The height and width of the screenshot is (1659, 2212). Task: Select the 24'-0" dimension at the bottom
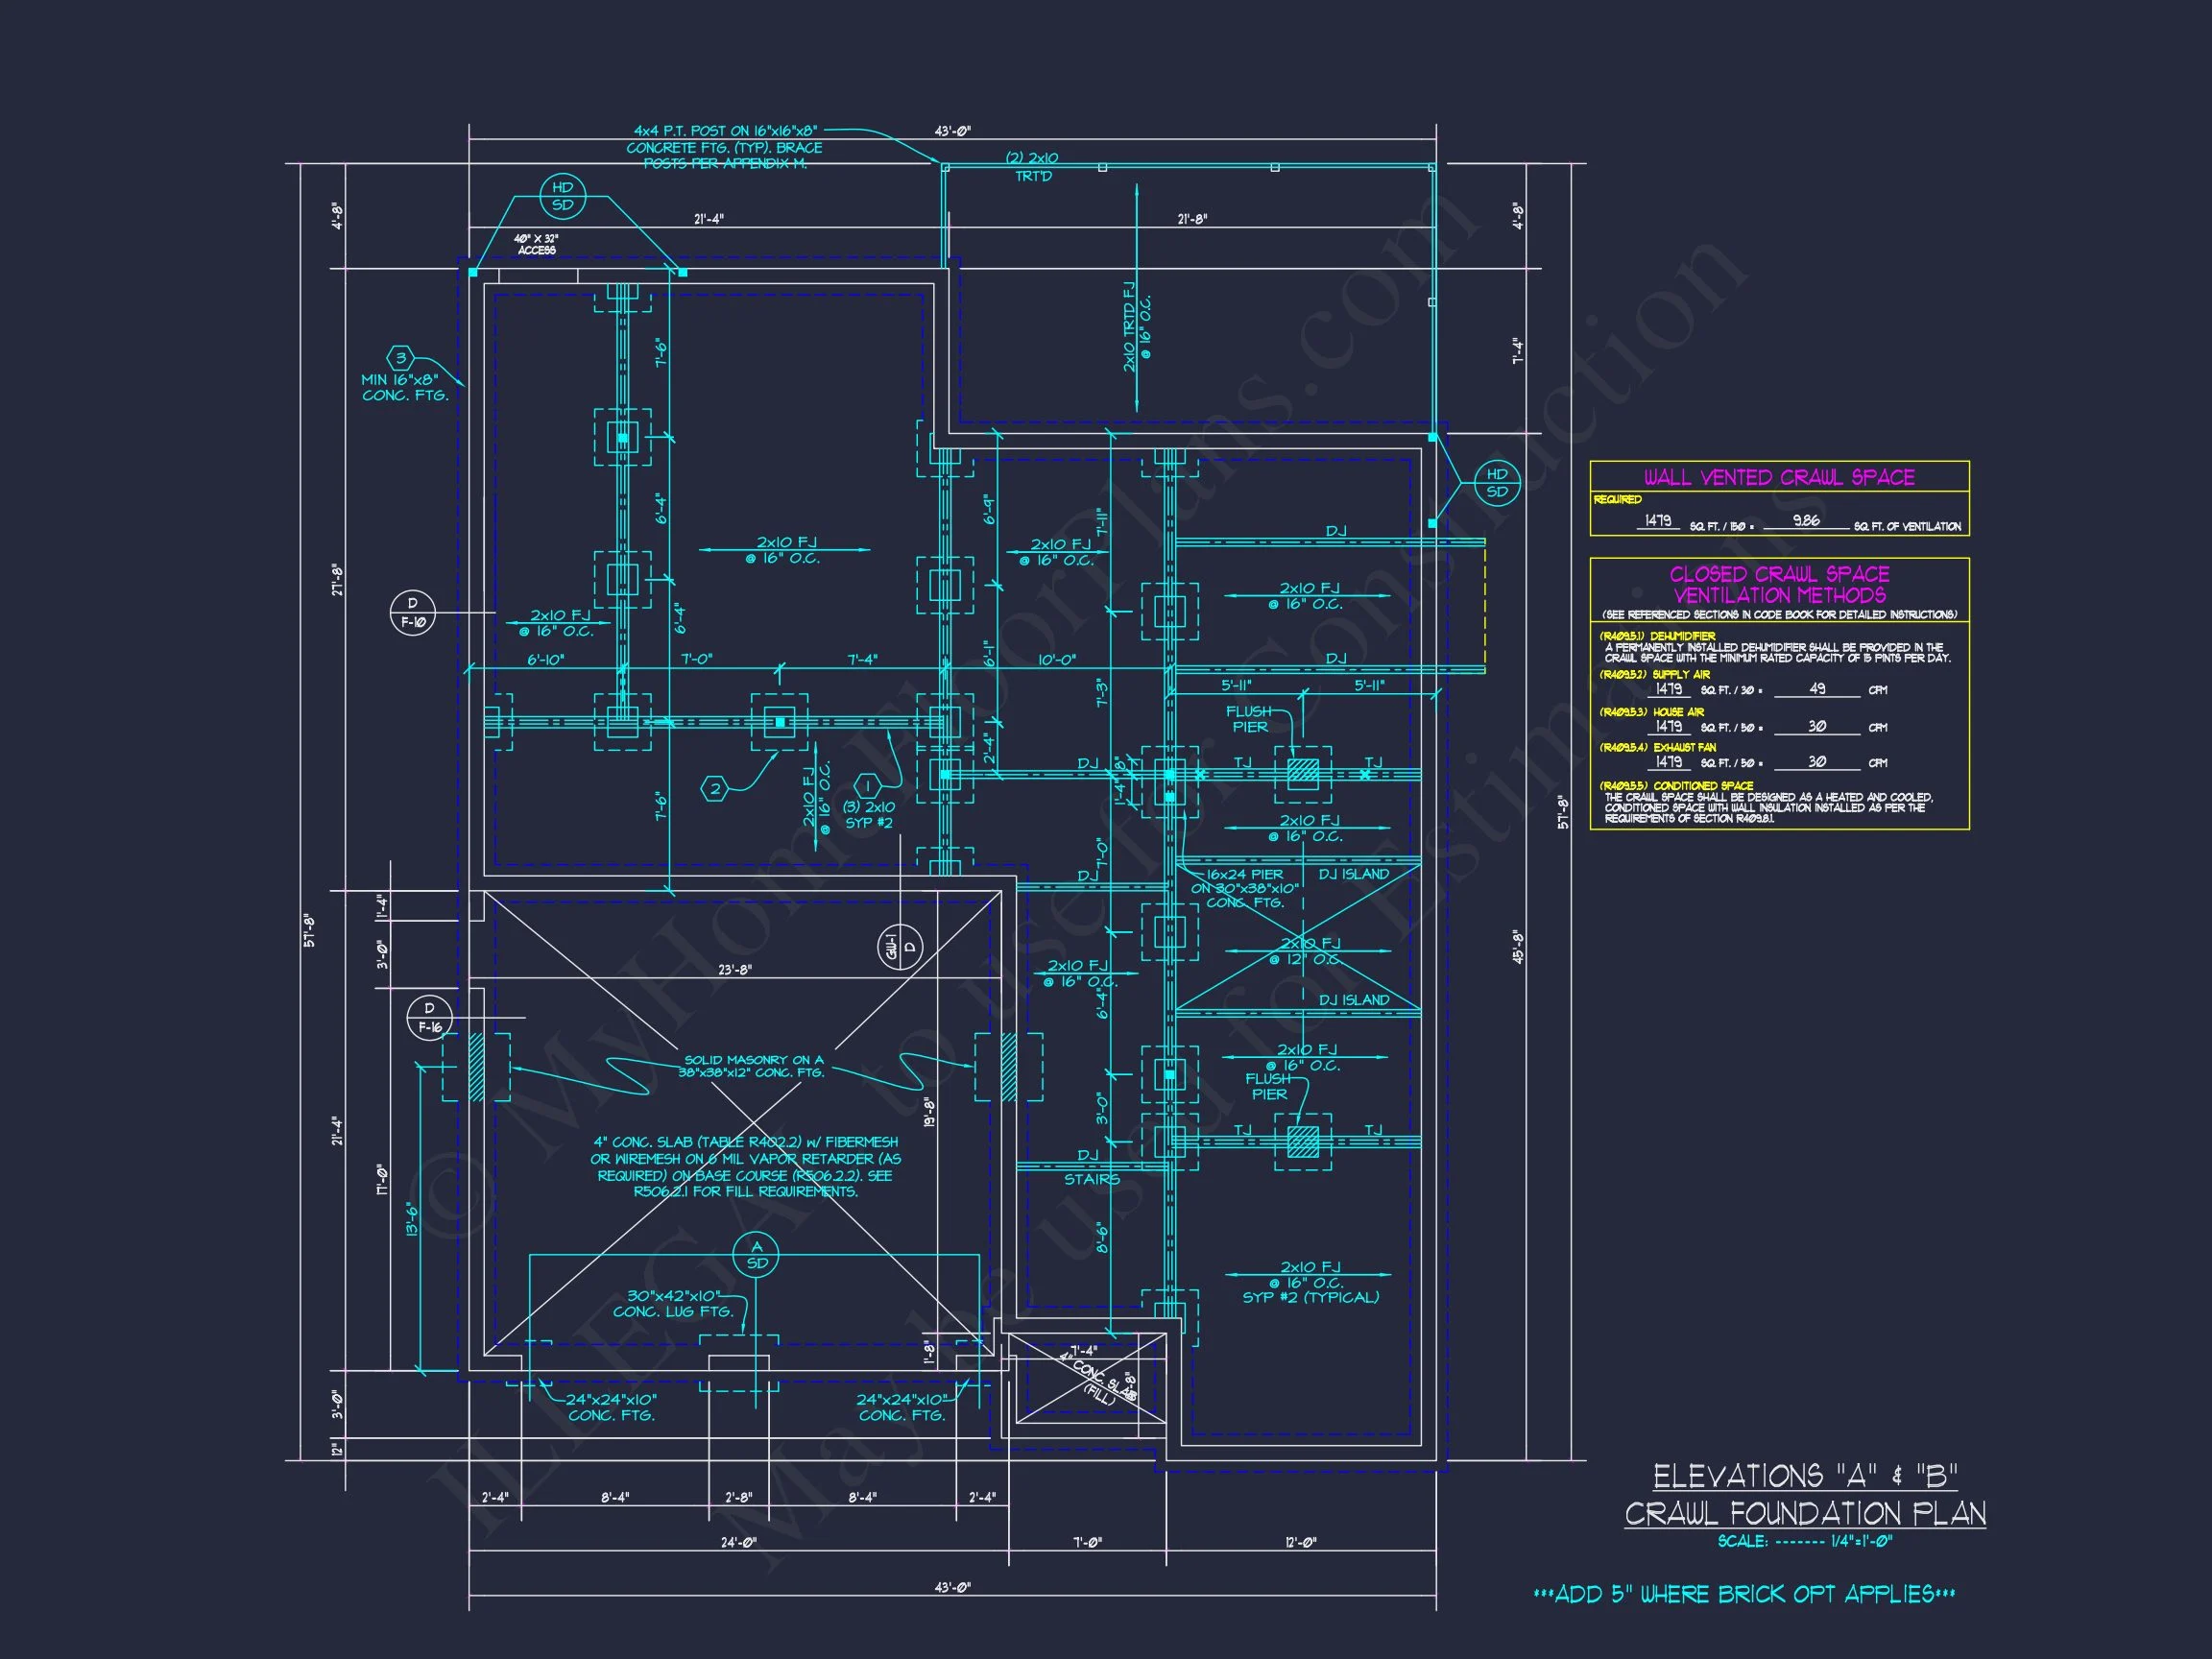[x=738, y=1542]
